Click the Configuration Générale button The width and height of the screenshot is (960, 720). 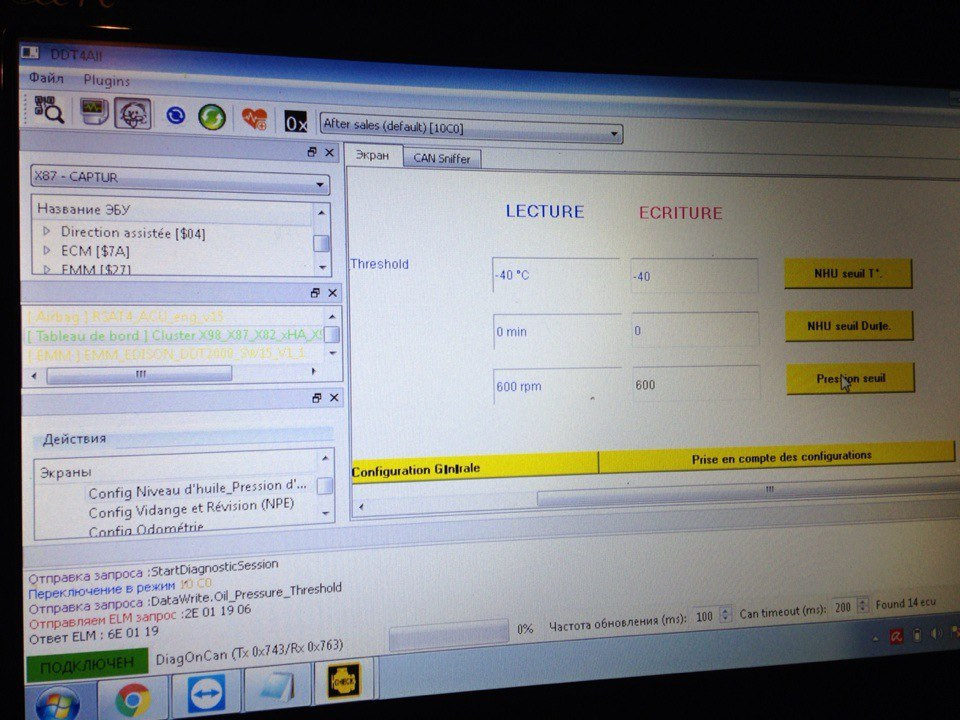[x=474, y=469]
